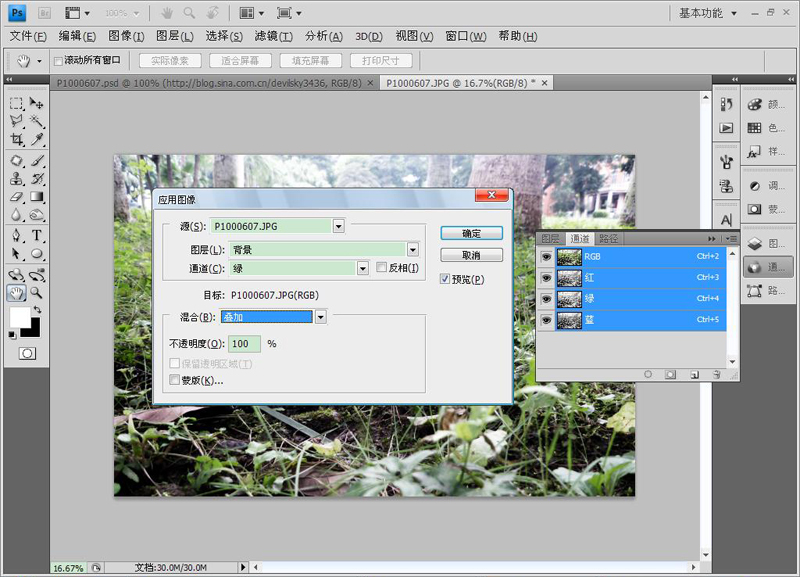Launch Bridge from the top bar

44,13
